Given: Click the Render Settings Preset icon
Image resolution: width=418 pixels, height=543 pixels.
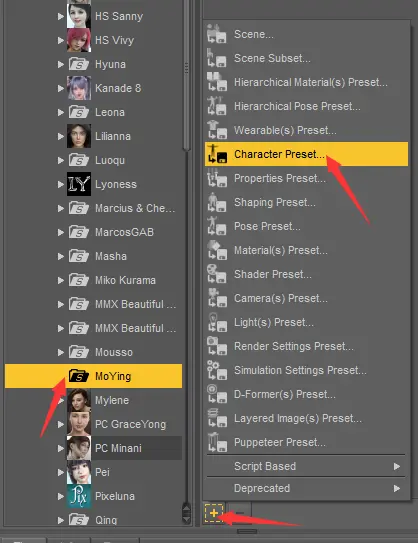Looking at the screenshot, I should click(216, 346).
